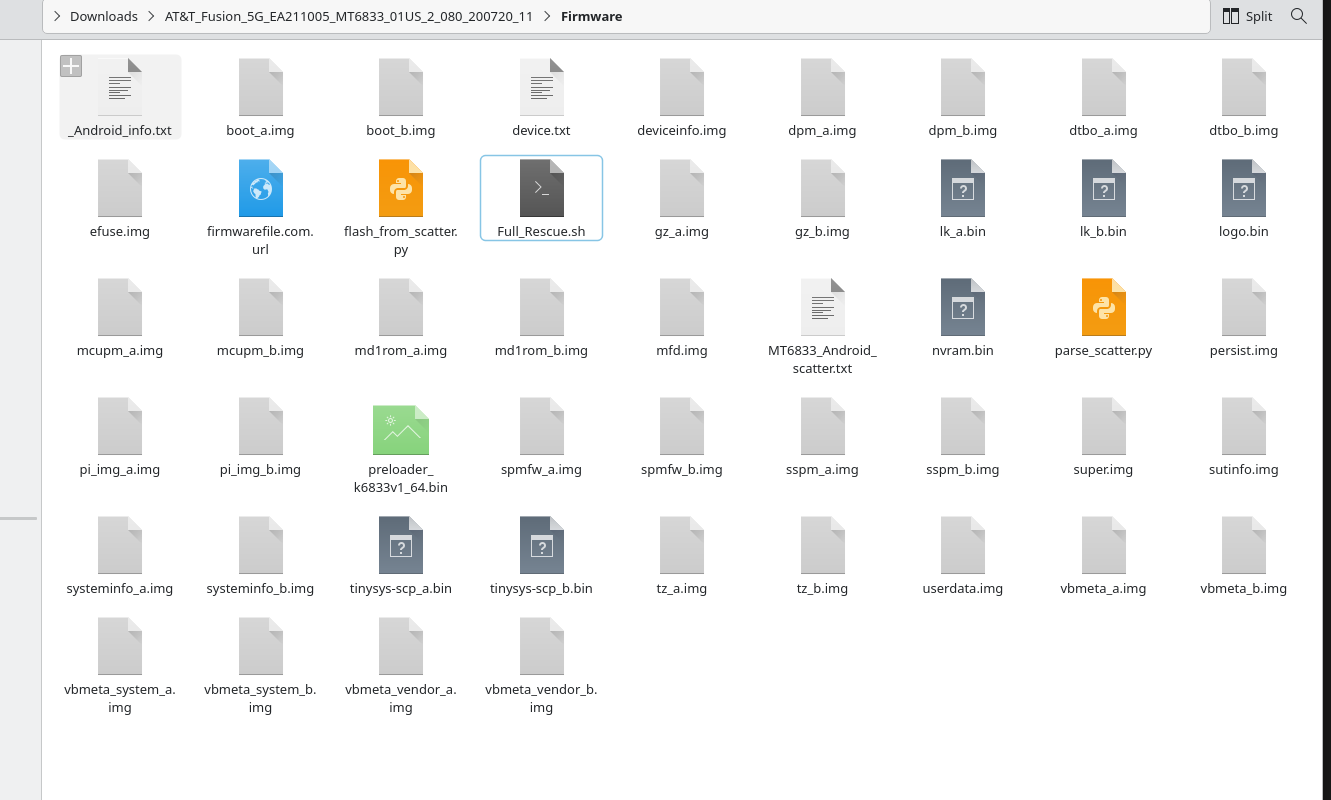The height and width of the screenshot is (800, 1331).
Task: Click the dpm_b.img filename label
Action: [963, 130]
